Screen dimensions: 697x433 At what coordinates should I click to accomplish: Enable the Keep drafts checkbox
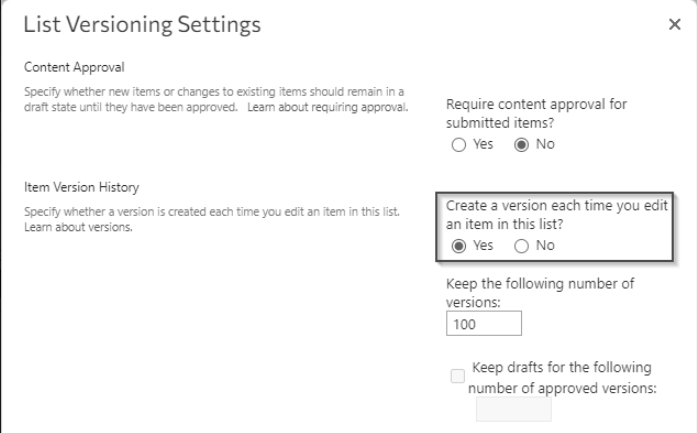[458, 376]
